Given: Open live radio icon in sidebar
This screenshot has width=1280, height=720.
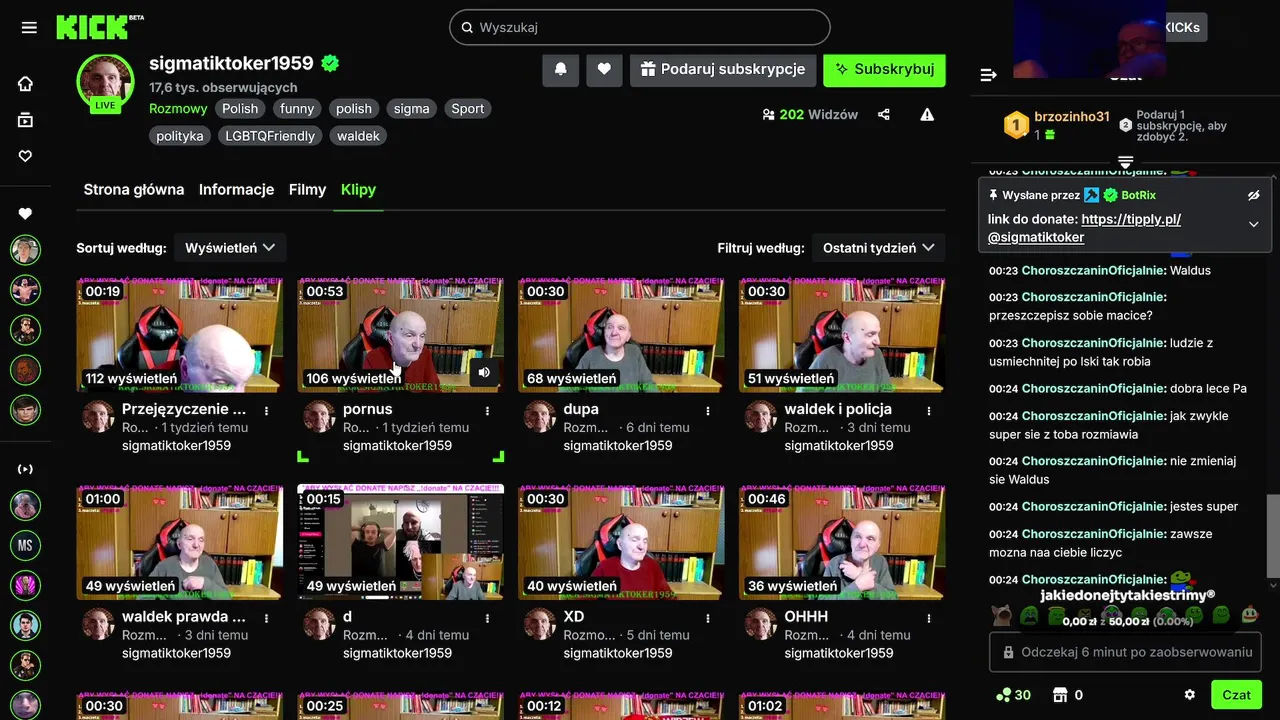Looking at the screenshot, I should tap(25, 469).
